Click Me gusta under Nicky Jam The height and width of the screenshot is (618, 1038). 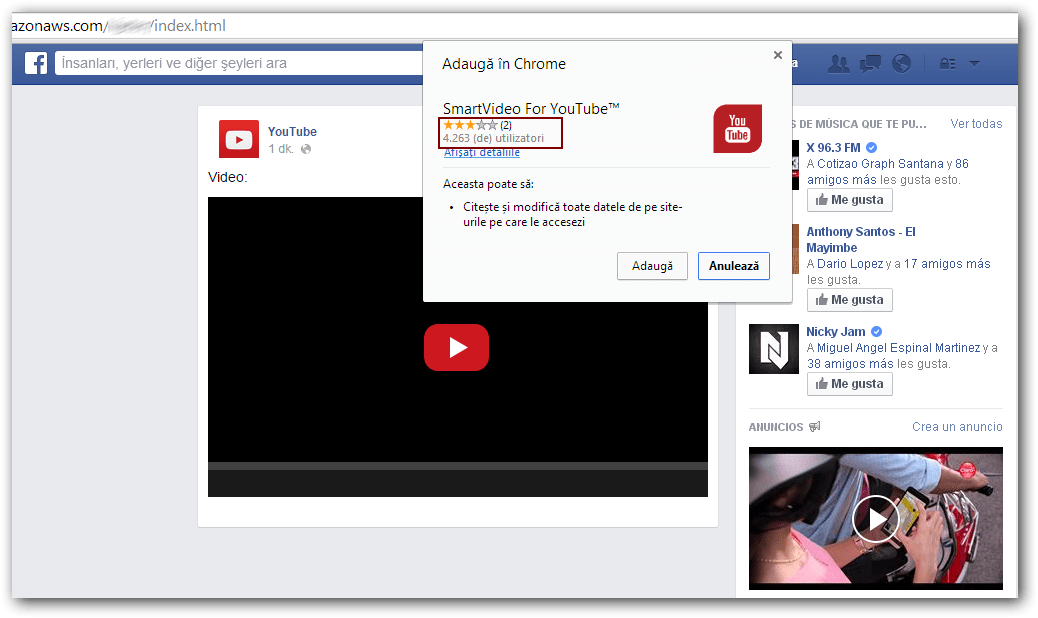tap(849, 384)
